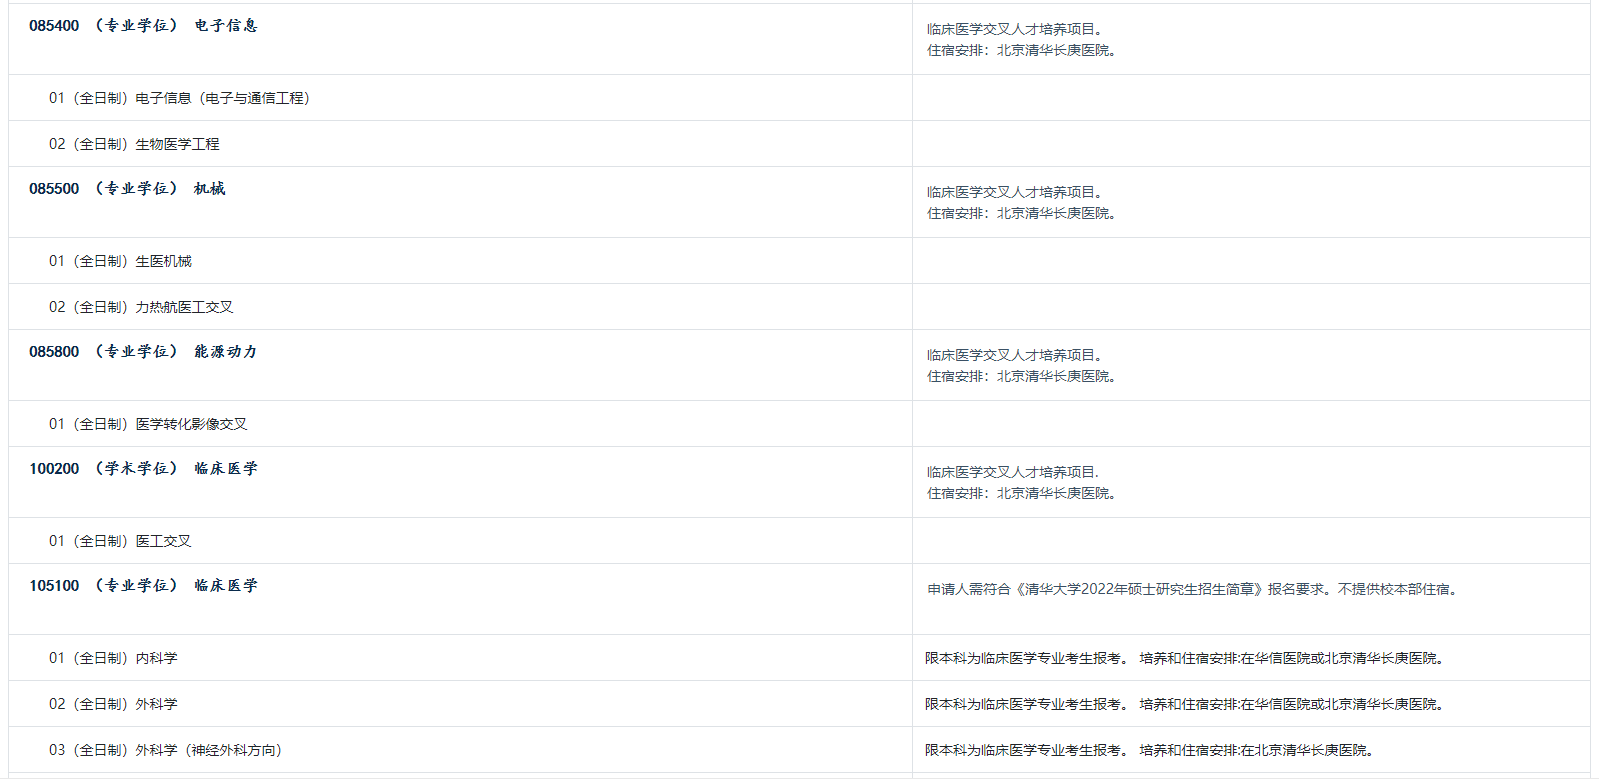Click the remark text beside 085800 能源动力

pos(1021,366)
